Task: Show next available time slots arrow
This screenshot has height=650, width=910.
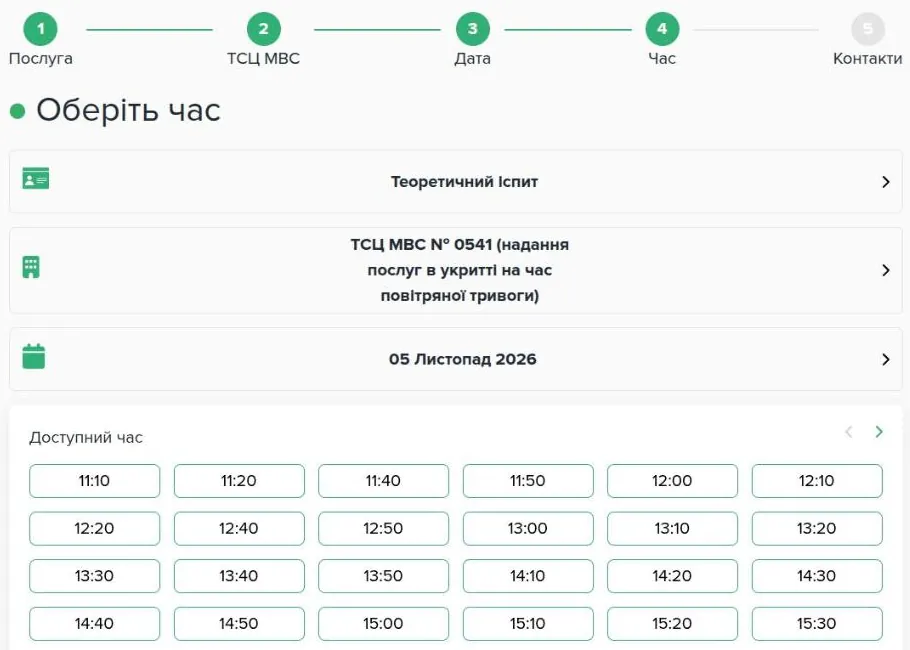Action: 879,432
